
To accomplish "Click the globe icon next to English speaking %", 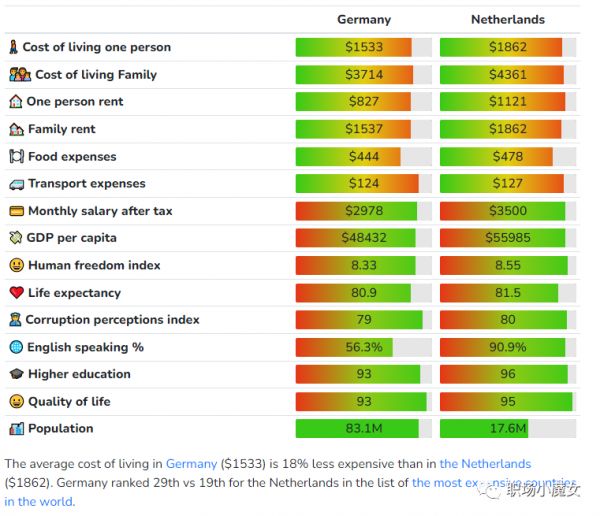I will [16, 347].
